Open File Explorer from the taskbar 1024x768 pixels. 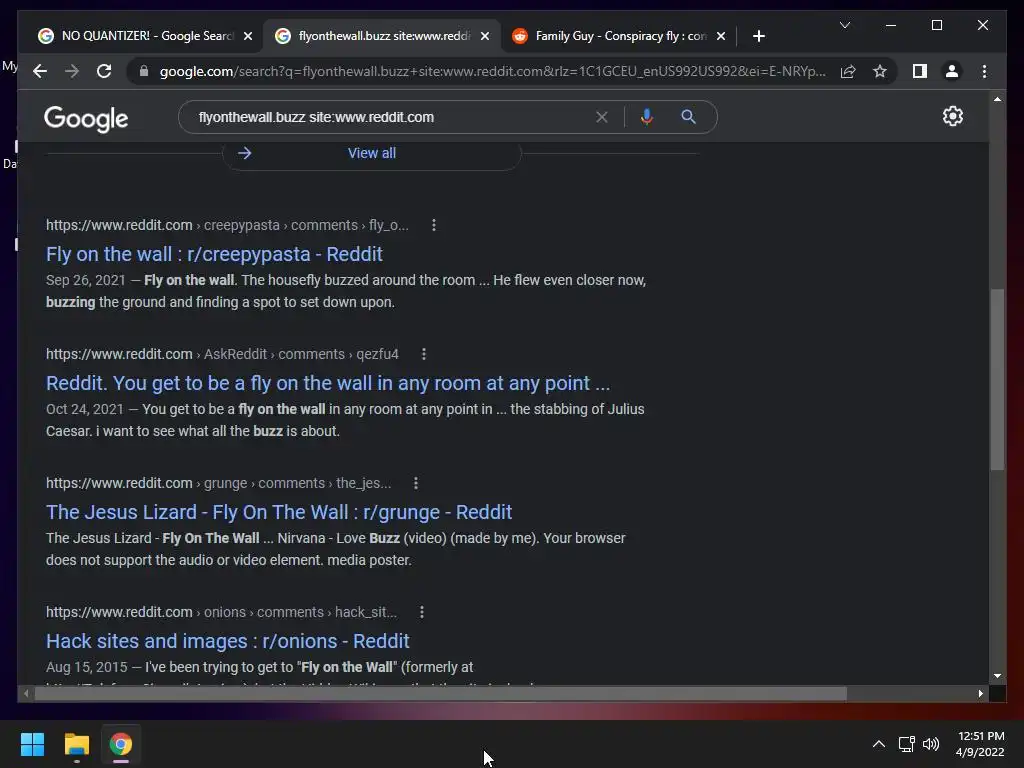click(x=76, y=744)
